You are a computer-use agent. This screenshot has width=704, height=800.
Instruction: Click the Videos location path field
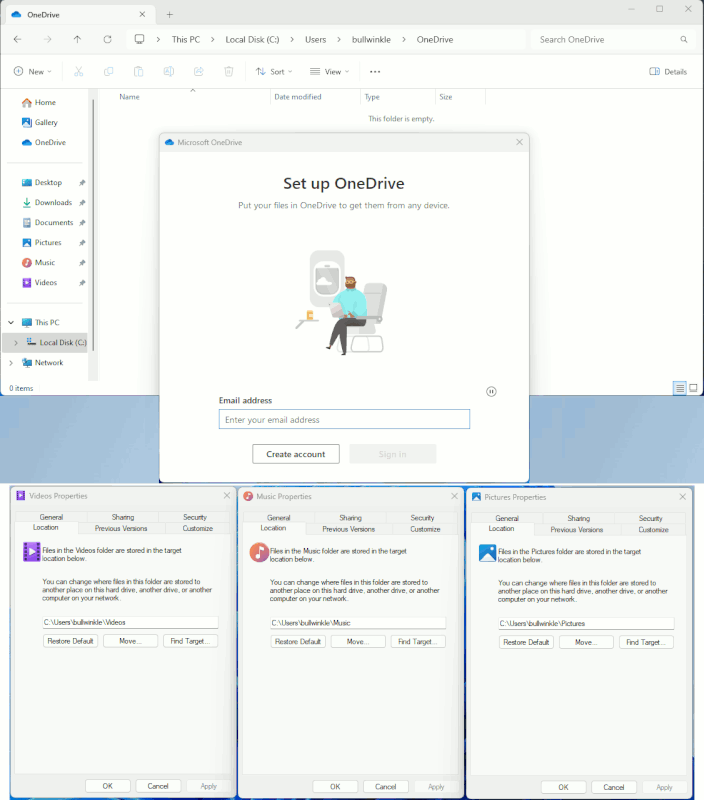(131, 622)
